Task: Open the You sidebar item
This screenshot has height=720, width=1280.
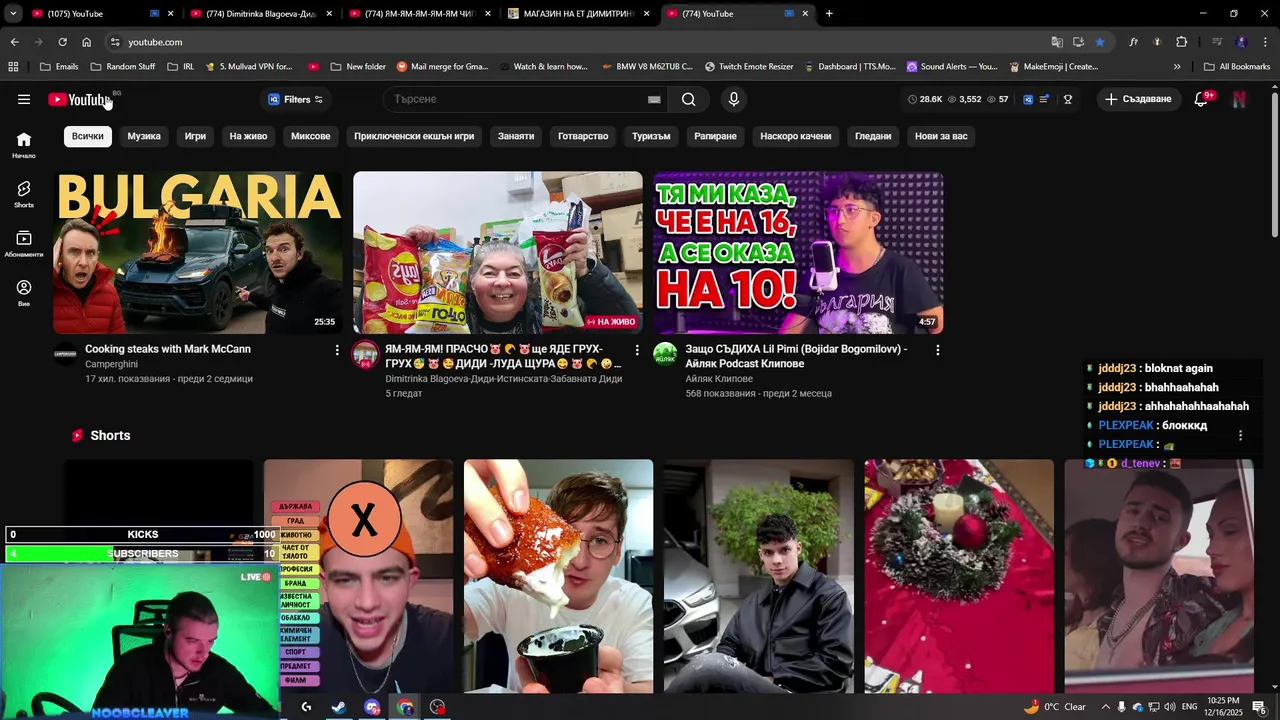Action: pos(24,293)
